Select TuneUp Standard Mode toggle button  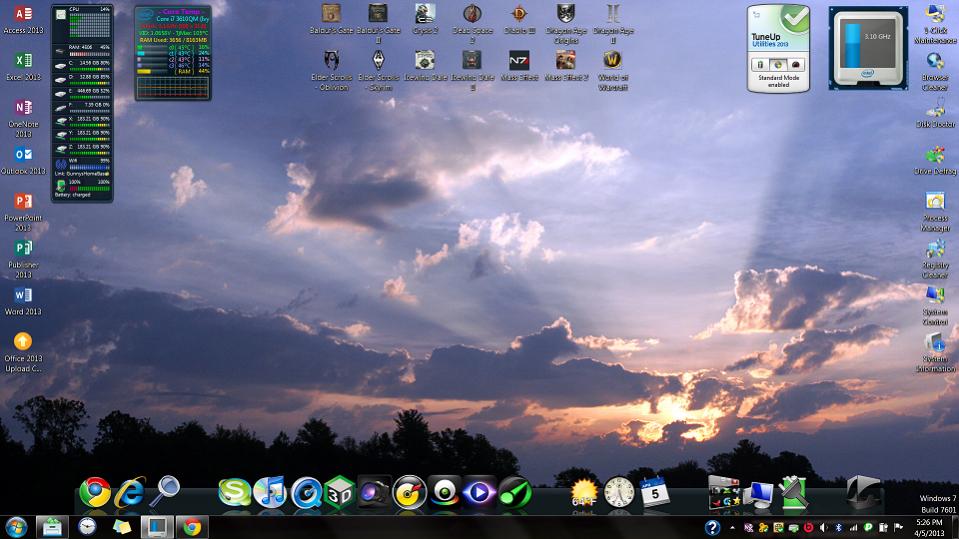(x=778, y=64)
